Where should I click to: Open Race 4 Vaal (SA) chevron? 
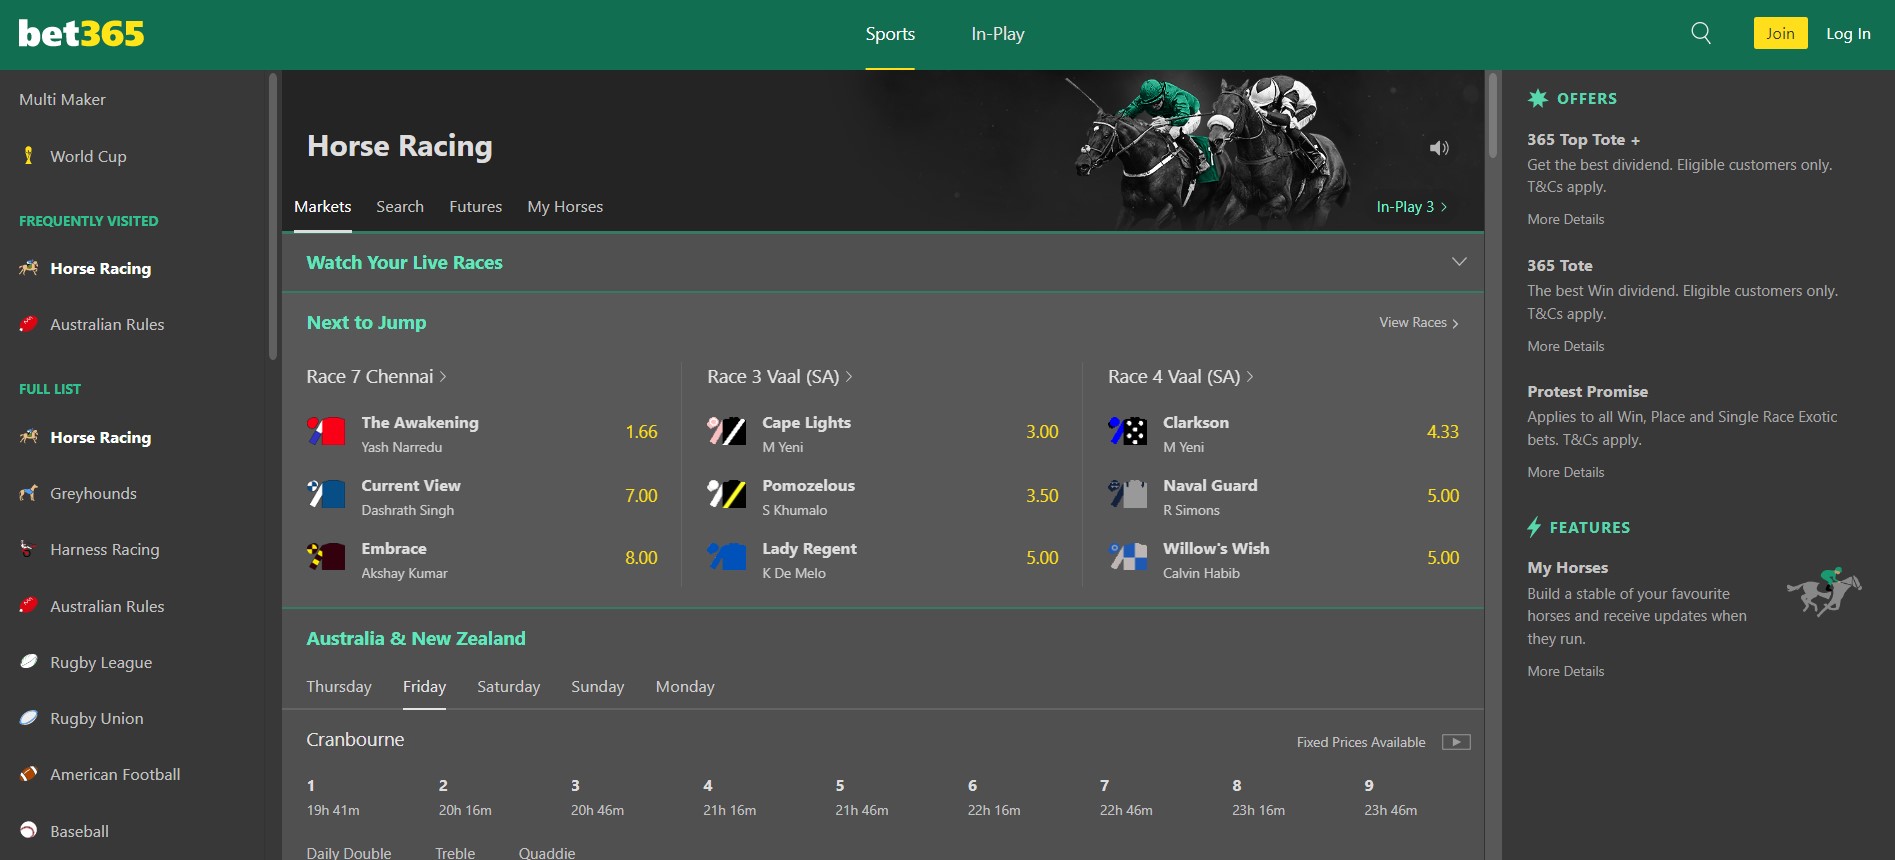tap(1250, 377)
